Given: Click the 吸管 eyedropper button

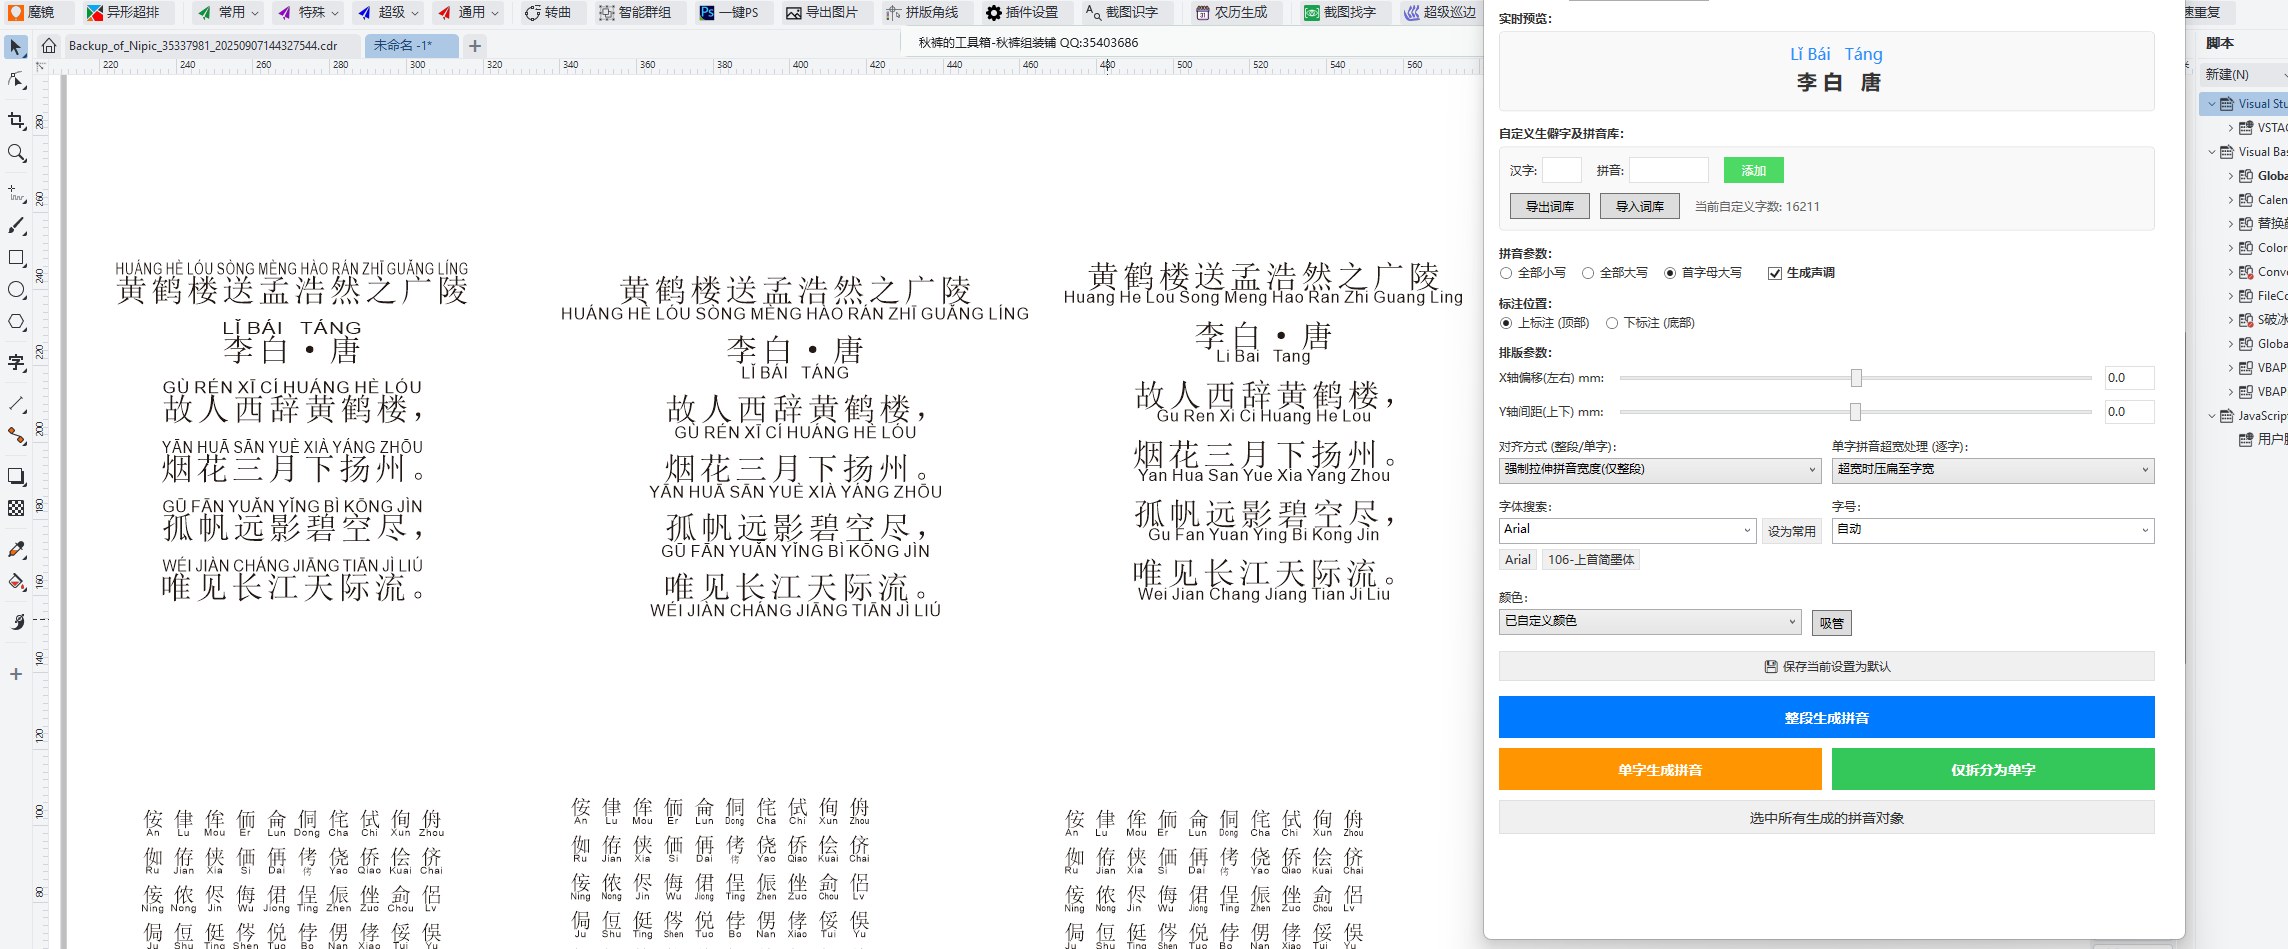Looking at the screenshot, I should point(1832,623).
